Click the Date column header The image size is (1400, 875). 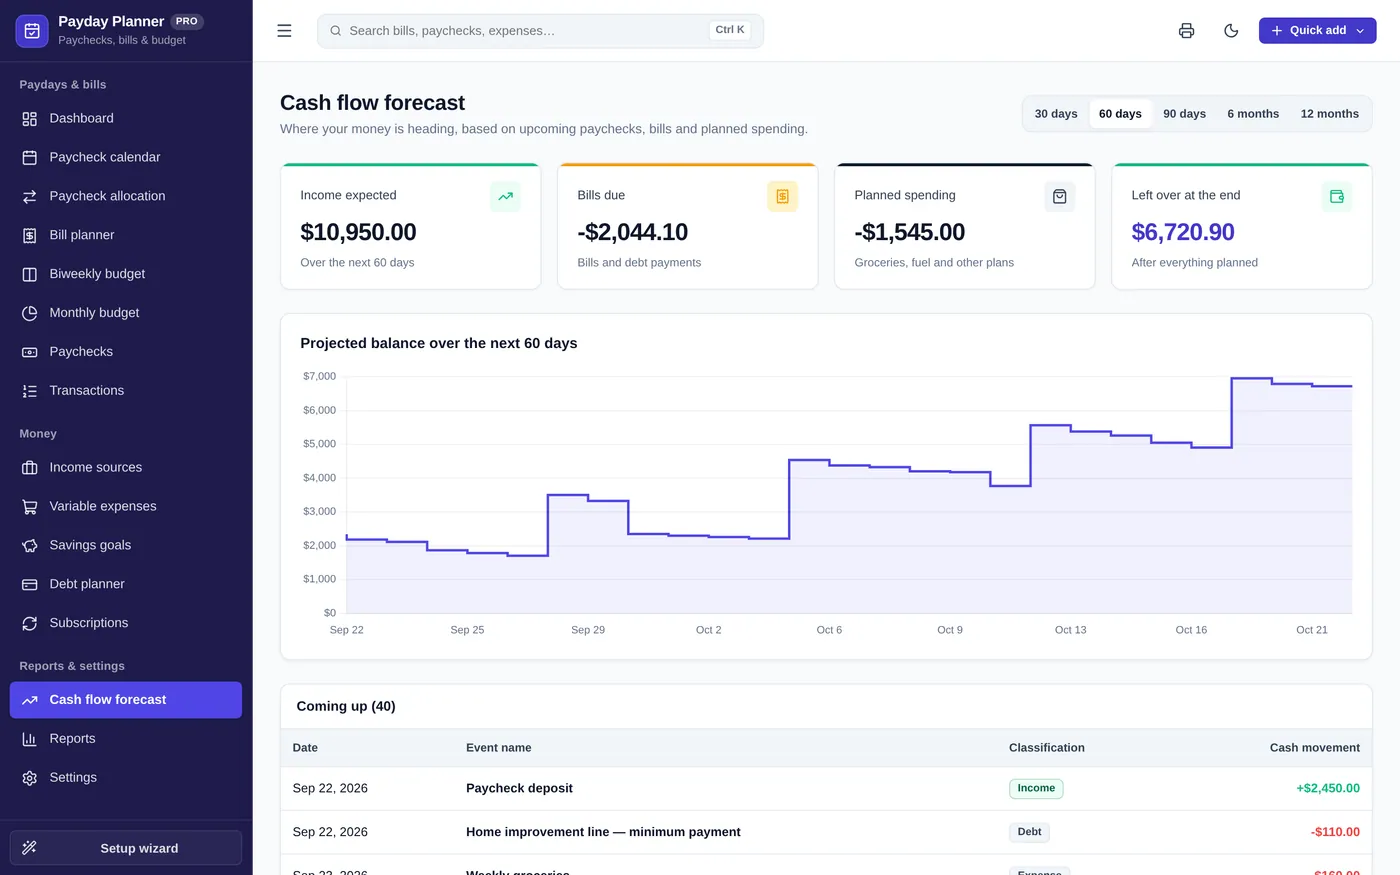(x=305, y=748)
